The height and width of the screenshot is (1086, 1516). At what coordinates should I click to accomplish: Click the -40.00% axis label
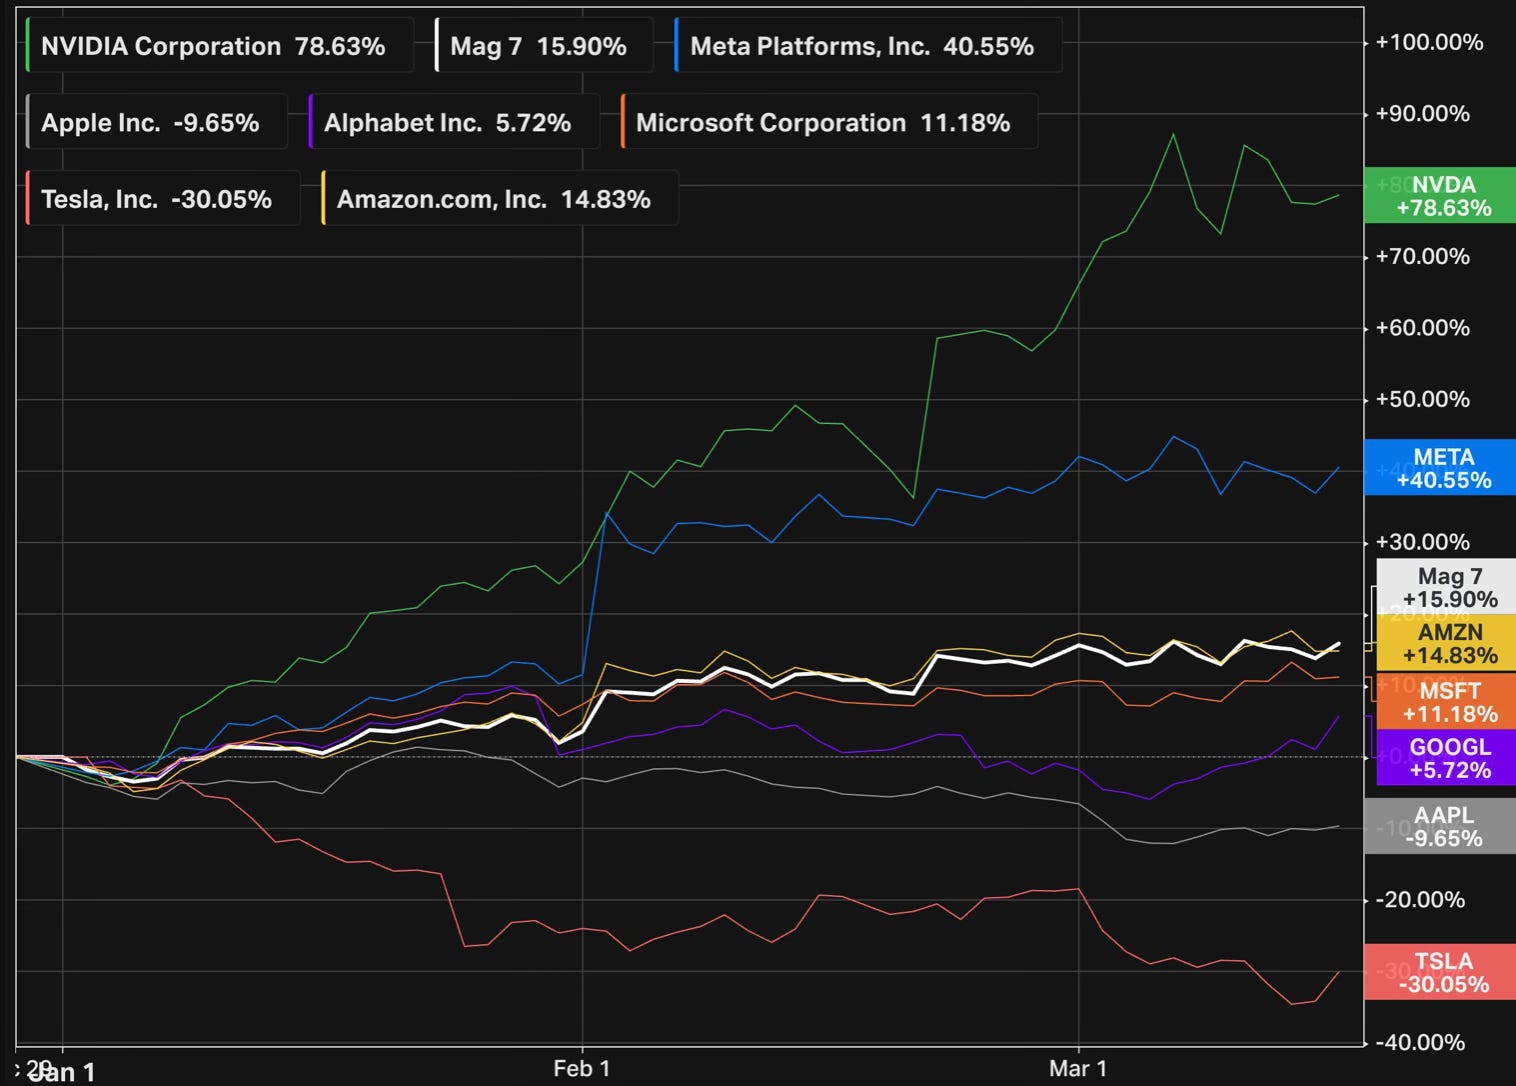pyautogui.click(x=1420, y=1042)
